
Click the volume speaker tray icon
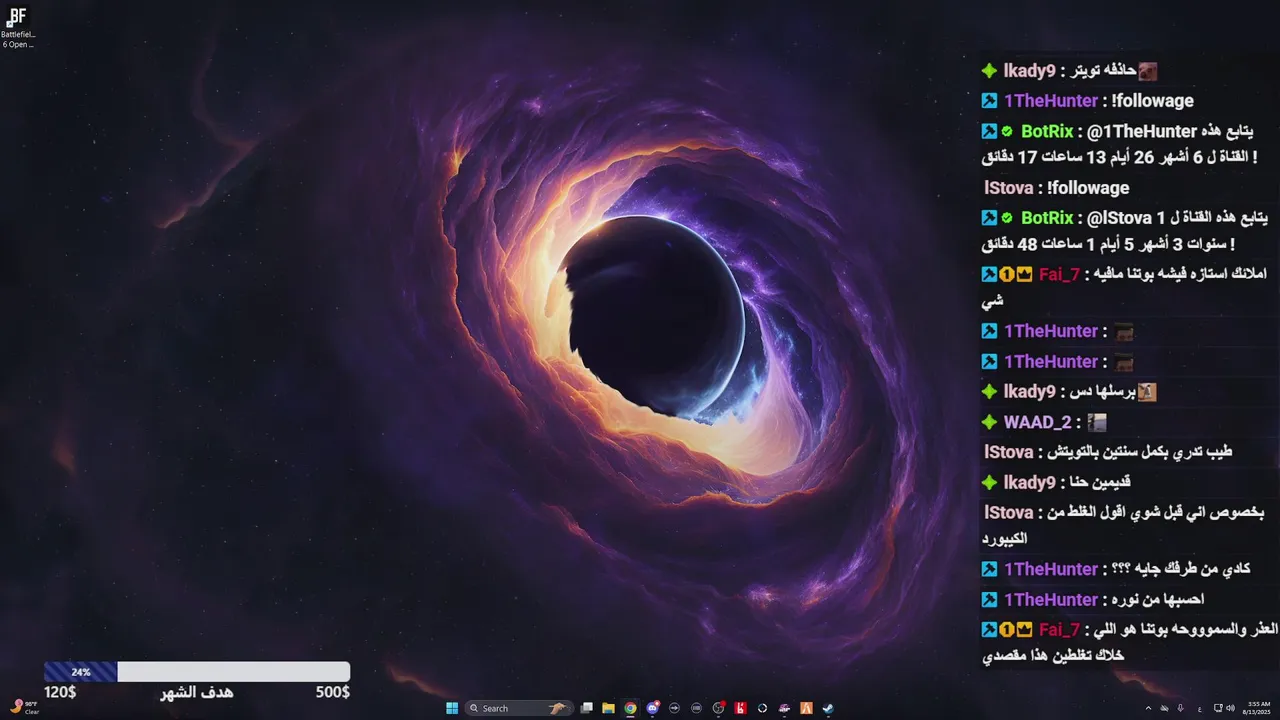coord(1231,708)
